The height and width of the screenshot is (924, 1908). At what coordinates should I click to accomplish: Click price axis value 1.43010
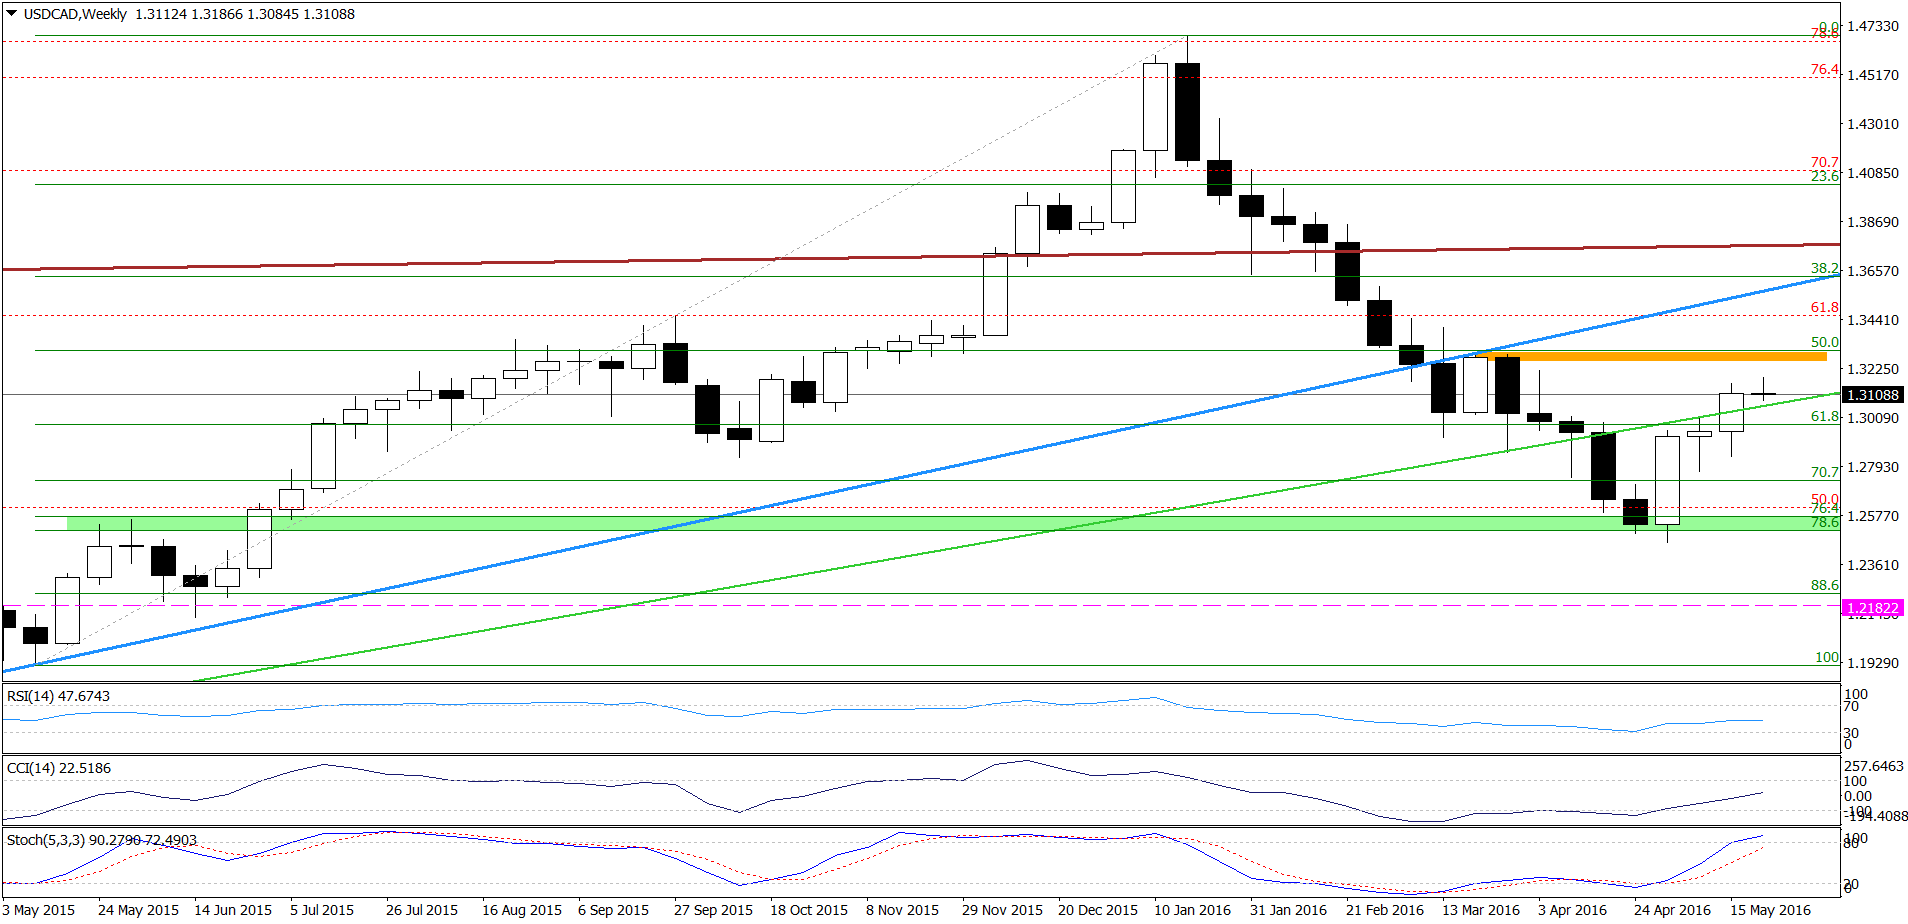[1873, 124]
